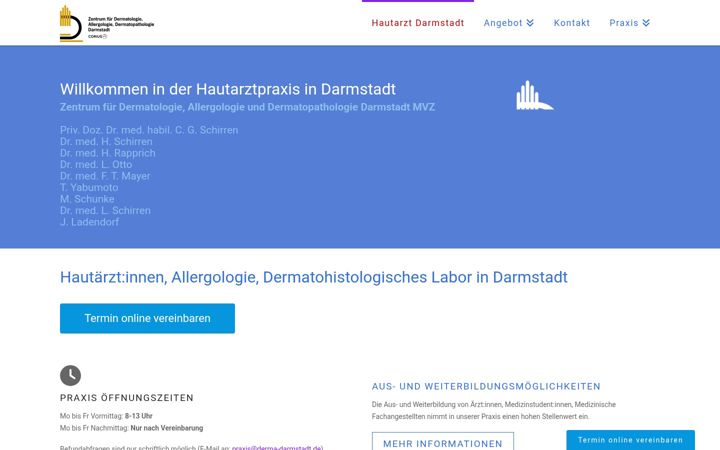The width and height of the screenshot is (720, 450).
Task: Click the praxis@derma-darmstadt.de email link
Action: click(x=277, y=447)
